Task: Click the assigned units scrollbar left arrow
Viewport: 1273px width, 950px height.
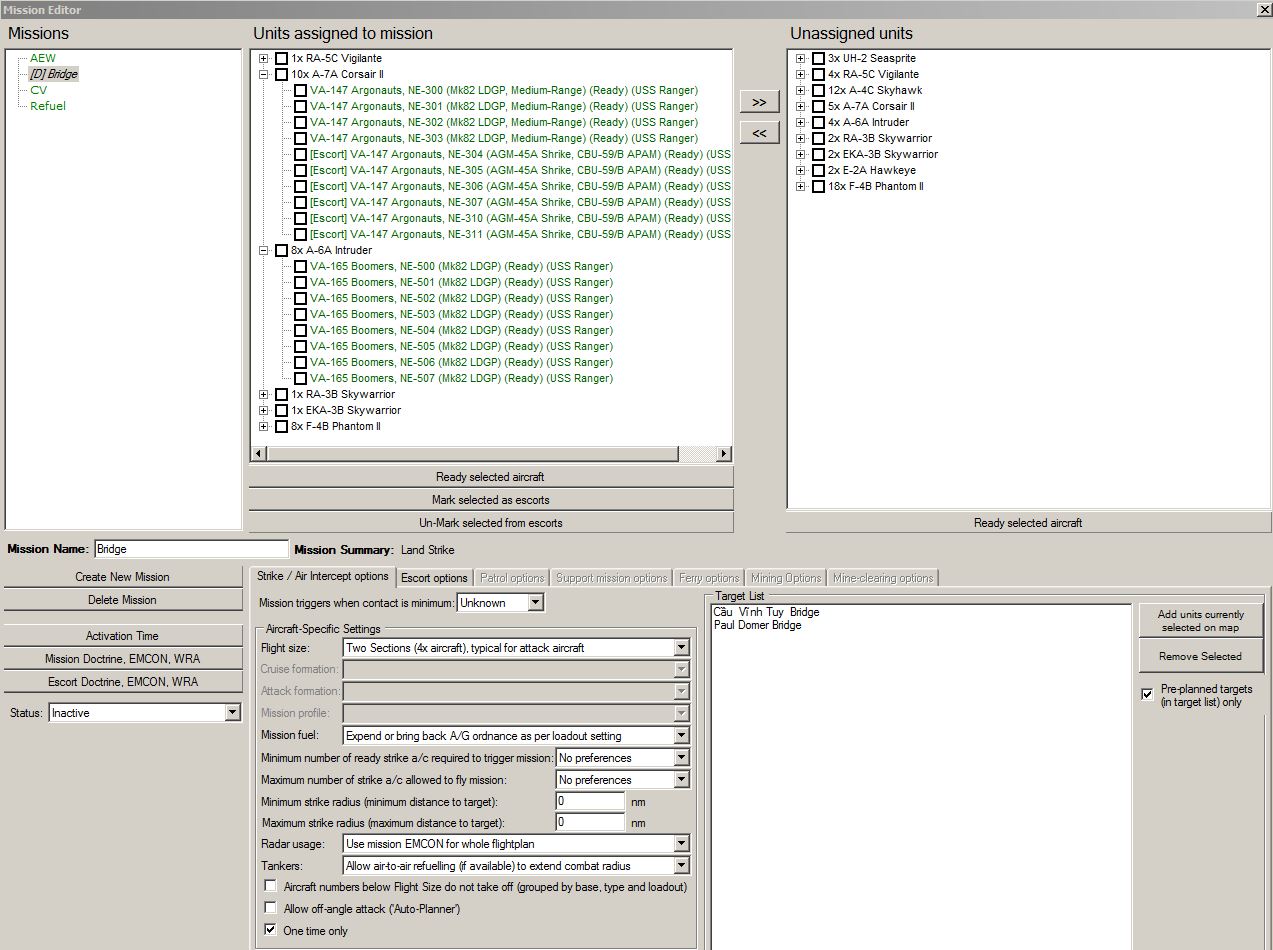Action: 258,454
